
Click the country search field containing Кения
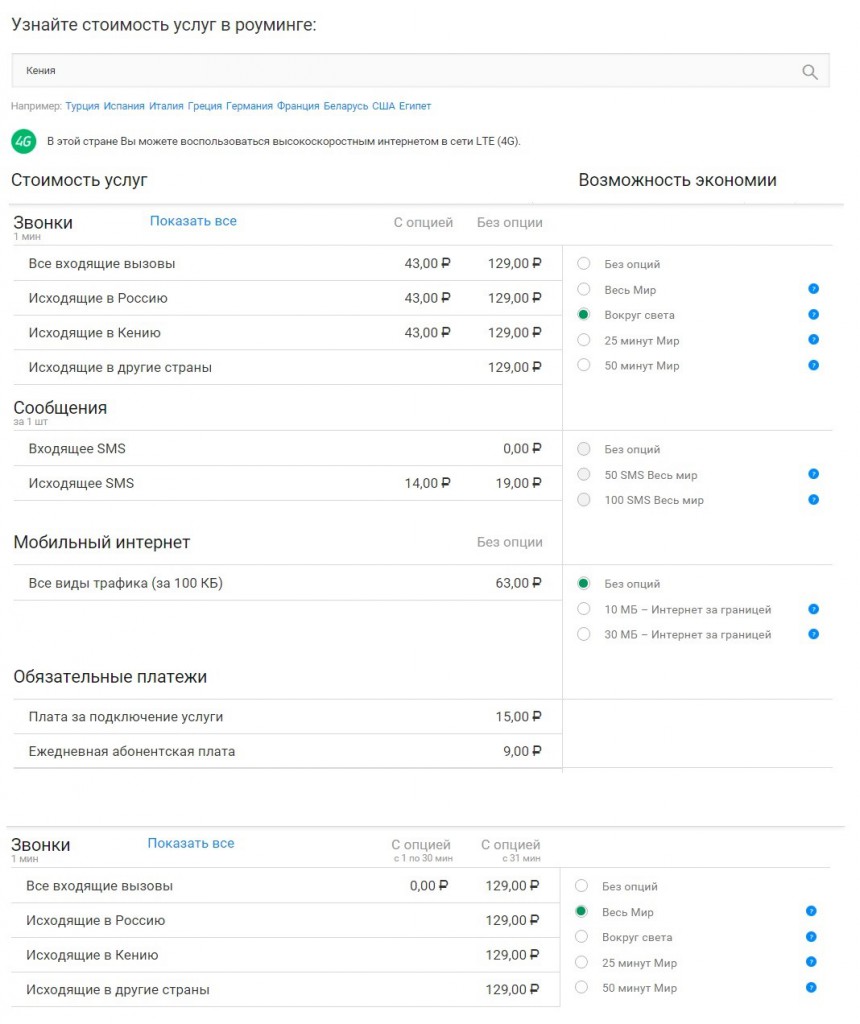pyautogui.click(x=400, y=71)
